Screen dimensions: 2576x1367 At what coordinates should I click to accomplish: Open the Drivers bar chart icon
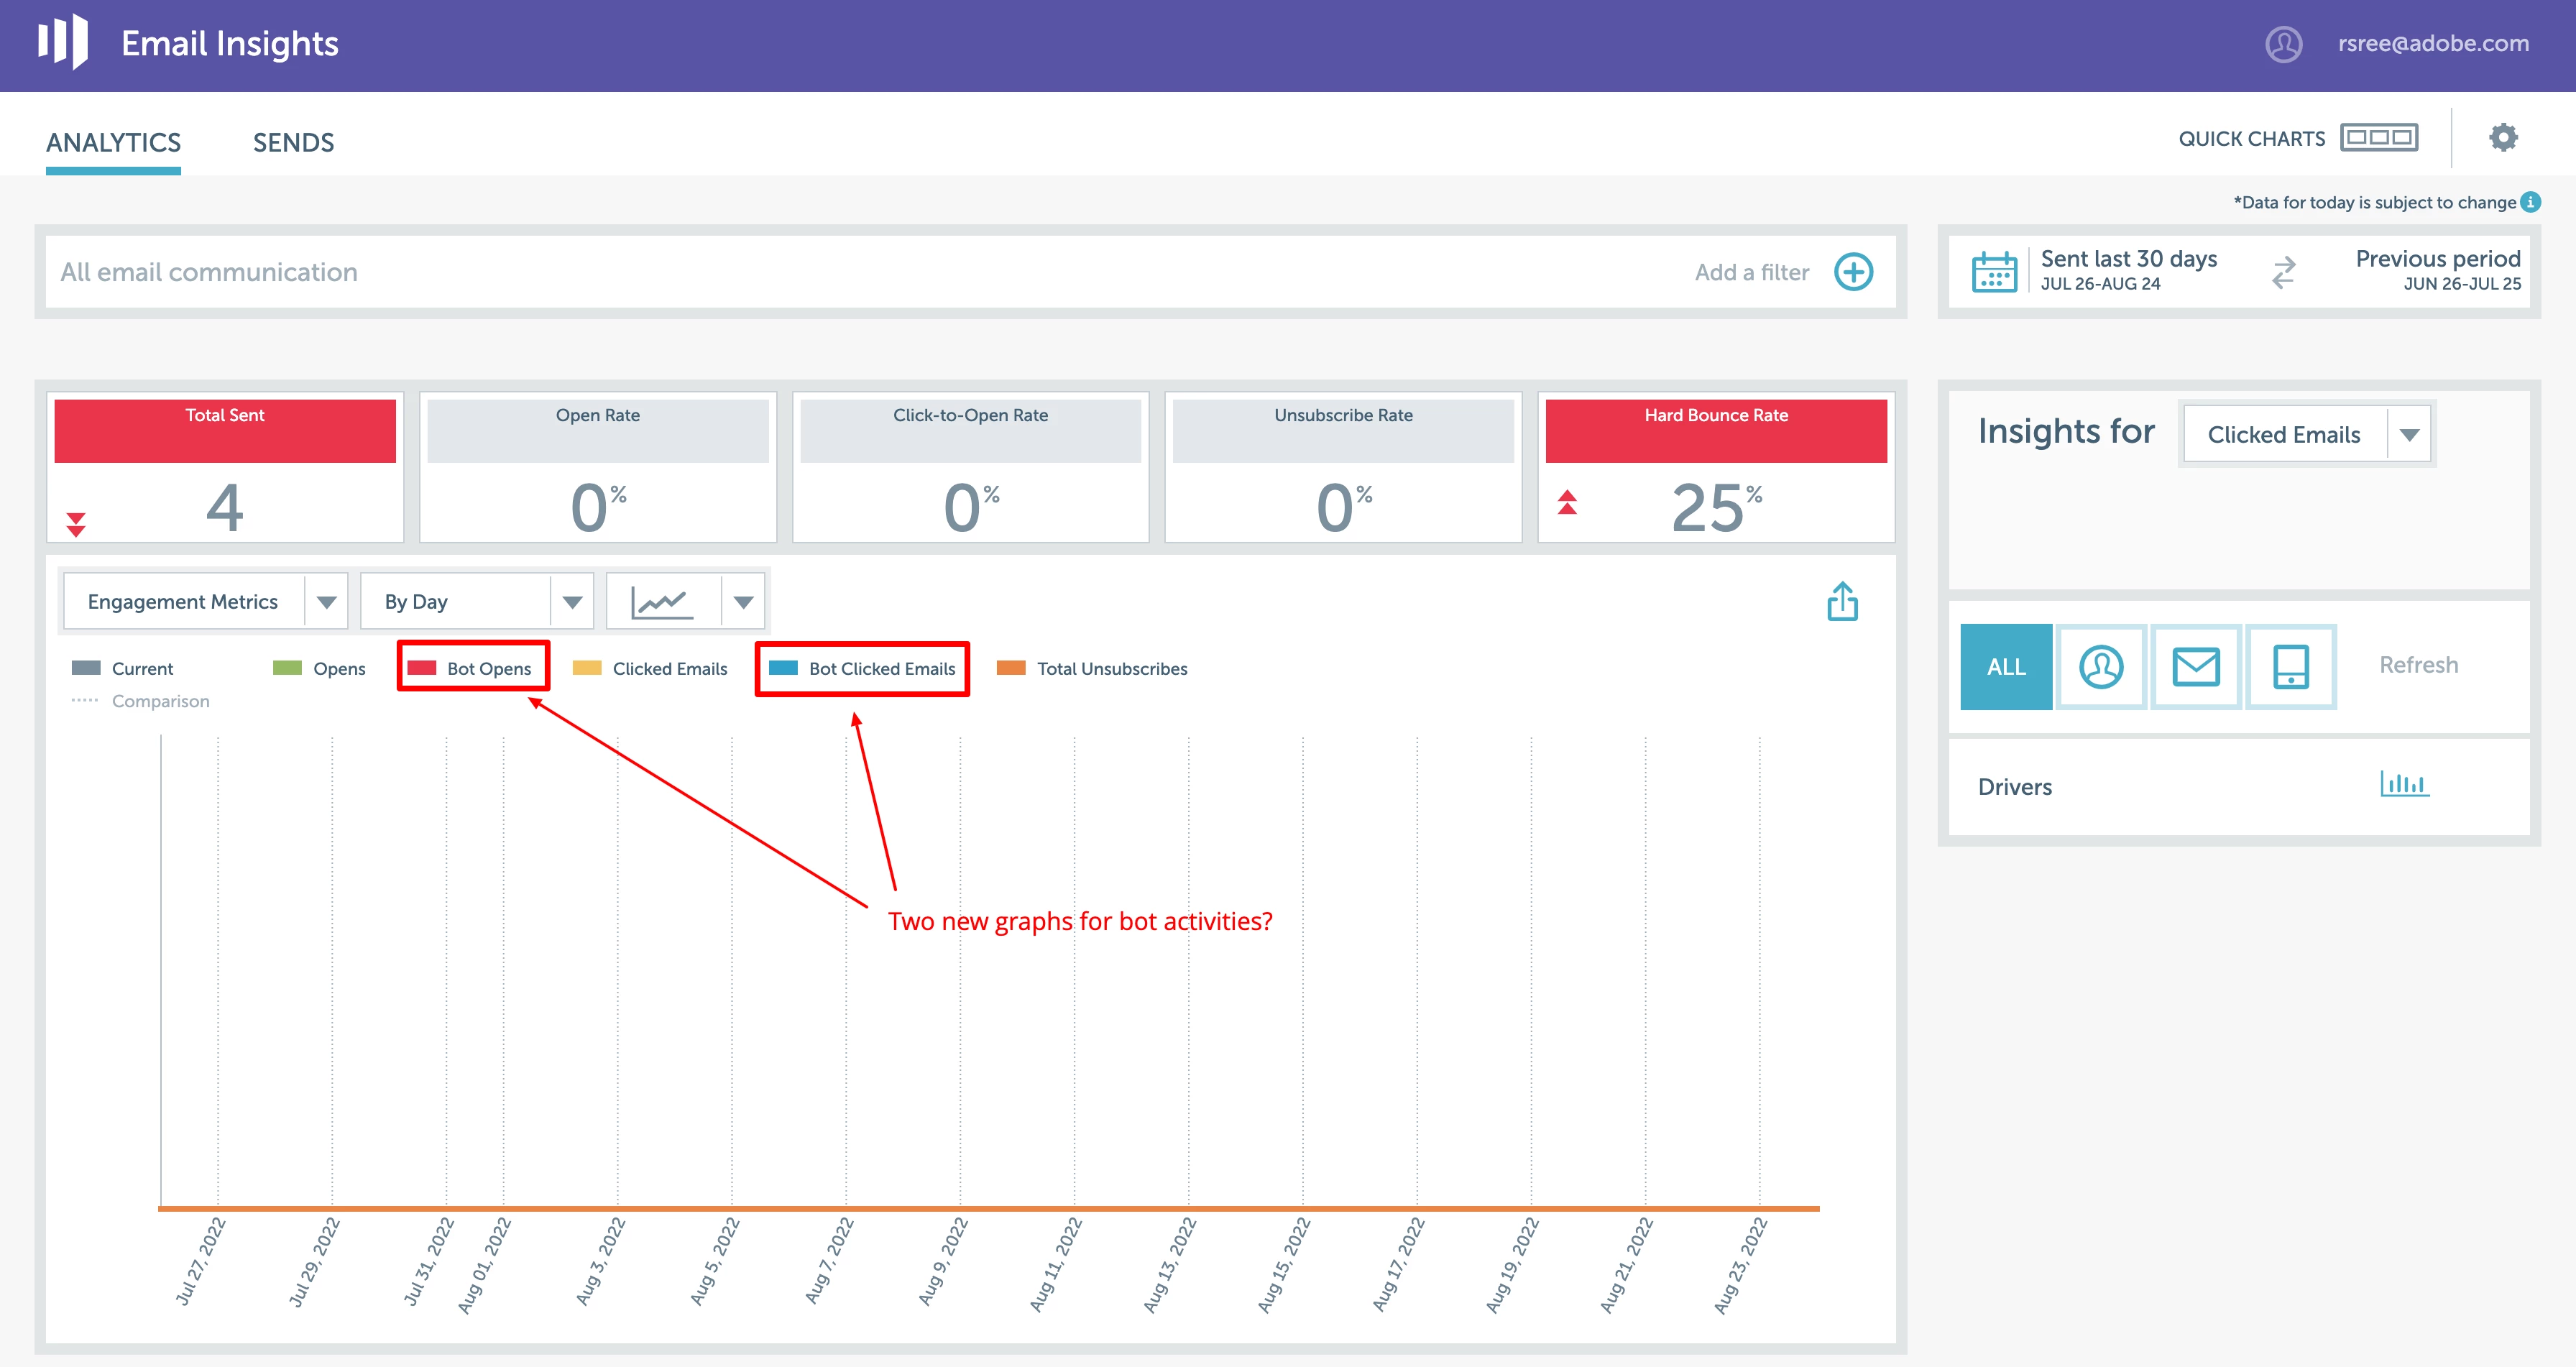coord(2404,784)
